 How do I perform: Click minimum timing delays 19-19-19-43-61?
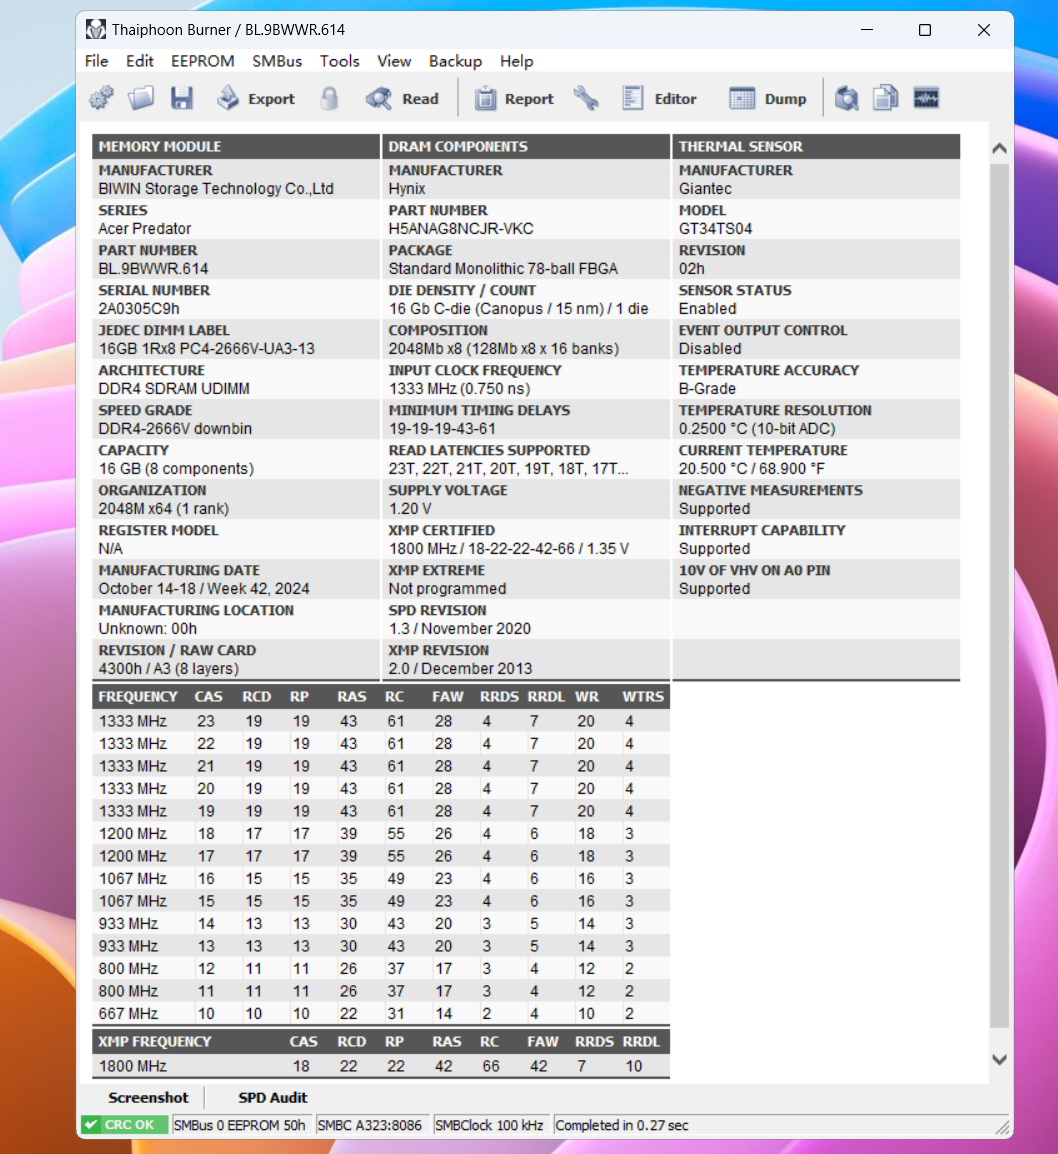(x=441, y=428)
